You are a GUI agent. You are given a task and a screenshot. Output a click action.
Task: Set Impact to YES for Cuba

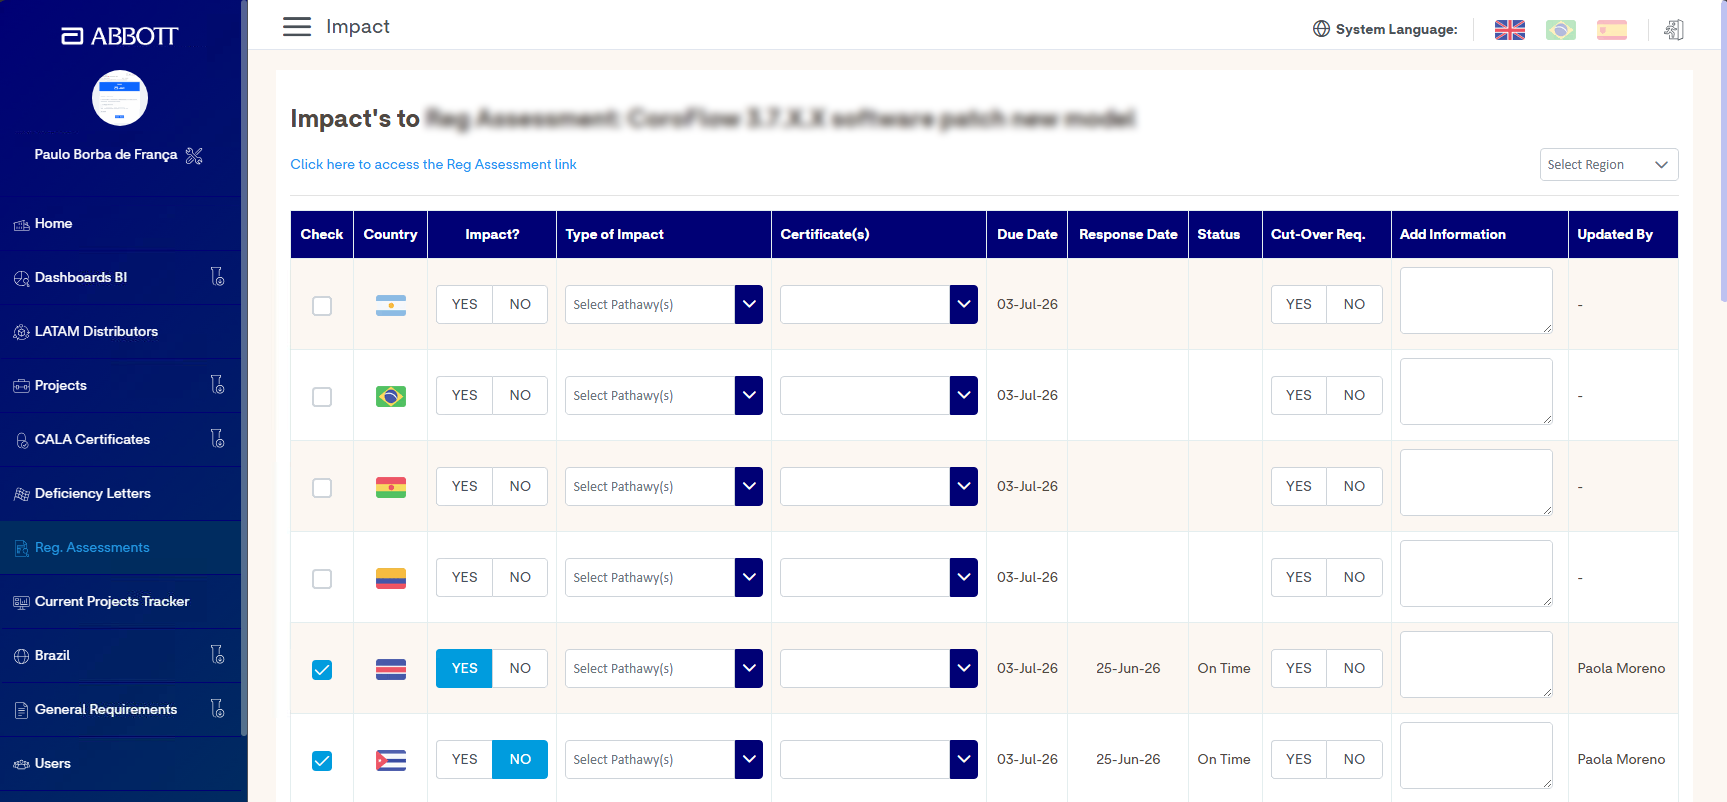464,759
